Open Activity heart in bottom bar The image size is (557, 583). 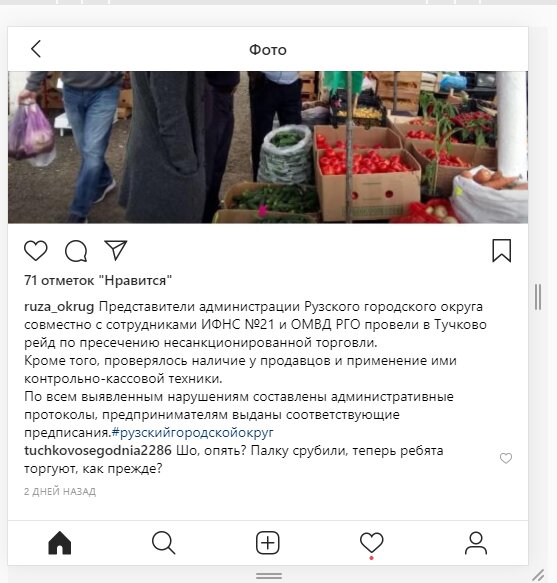pyautogui.click(x=371, y=543)
